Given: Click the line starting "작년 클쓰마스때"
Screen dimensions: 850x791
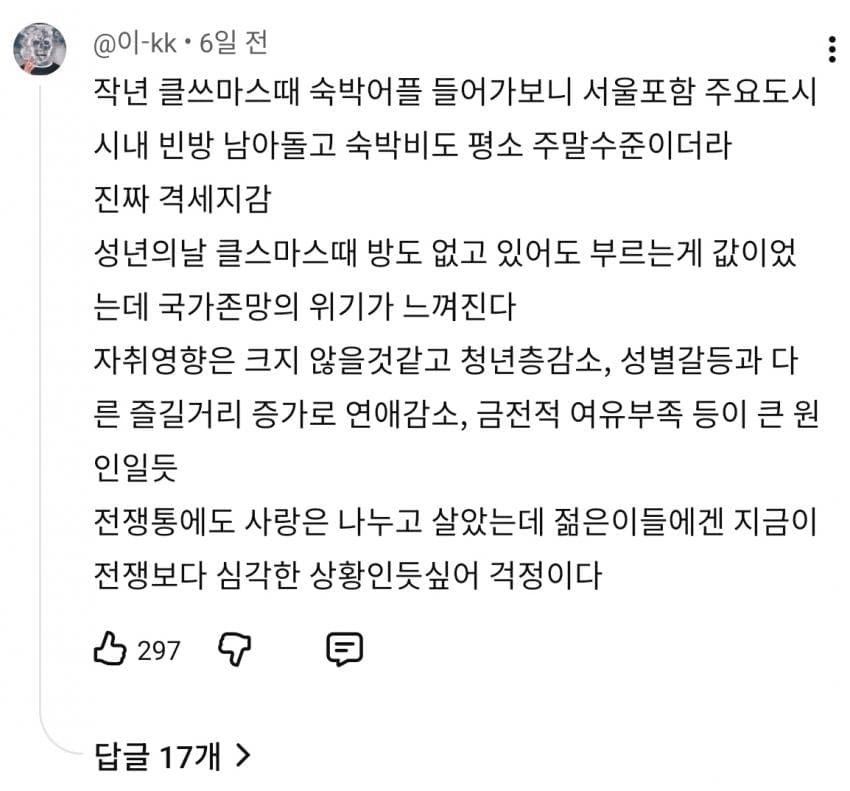Looking at the screenshot, I should 453,95.
